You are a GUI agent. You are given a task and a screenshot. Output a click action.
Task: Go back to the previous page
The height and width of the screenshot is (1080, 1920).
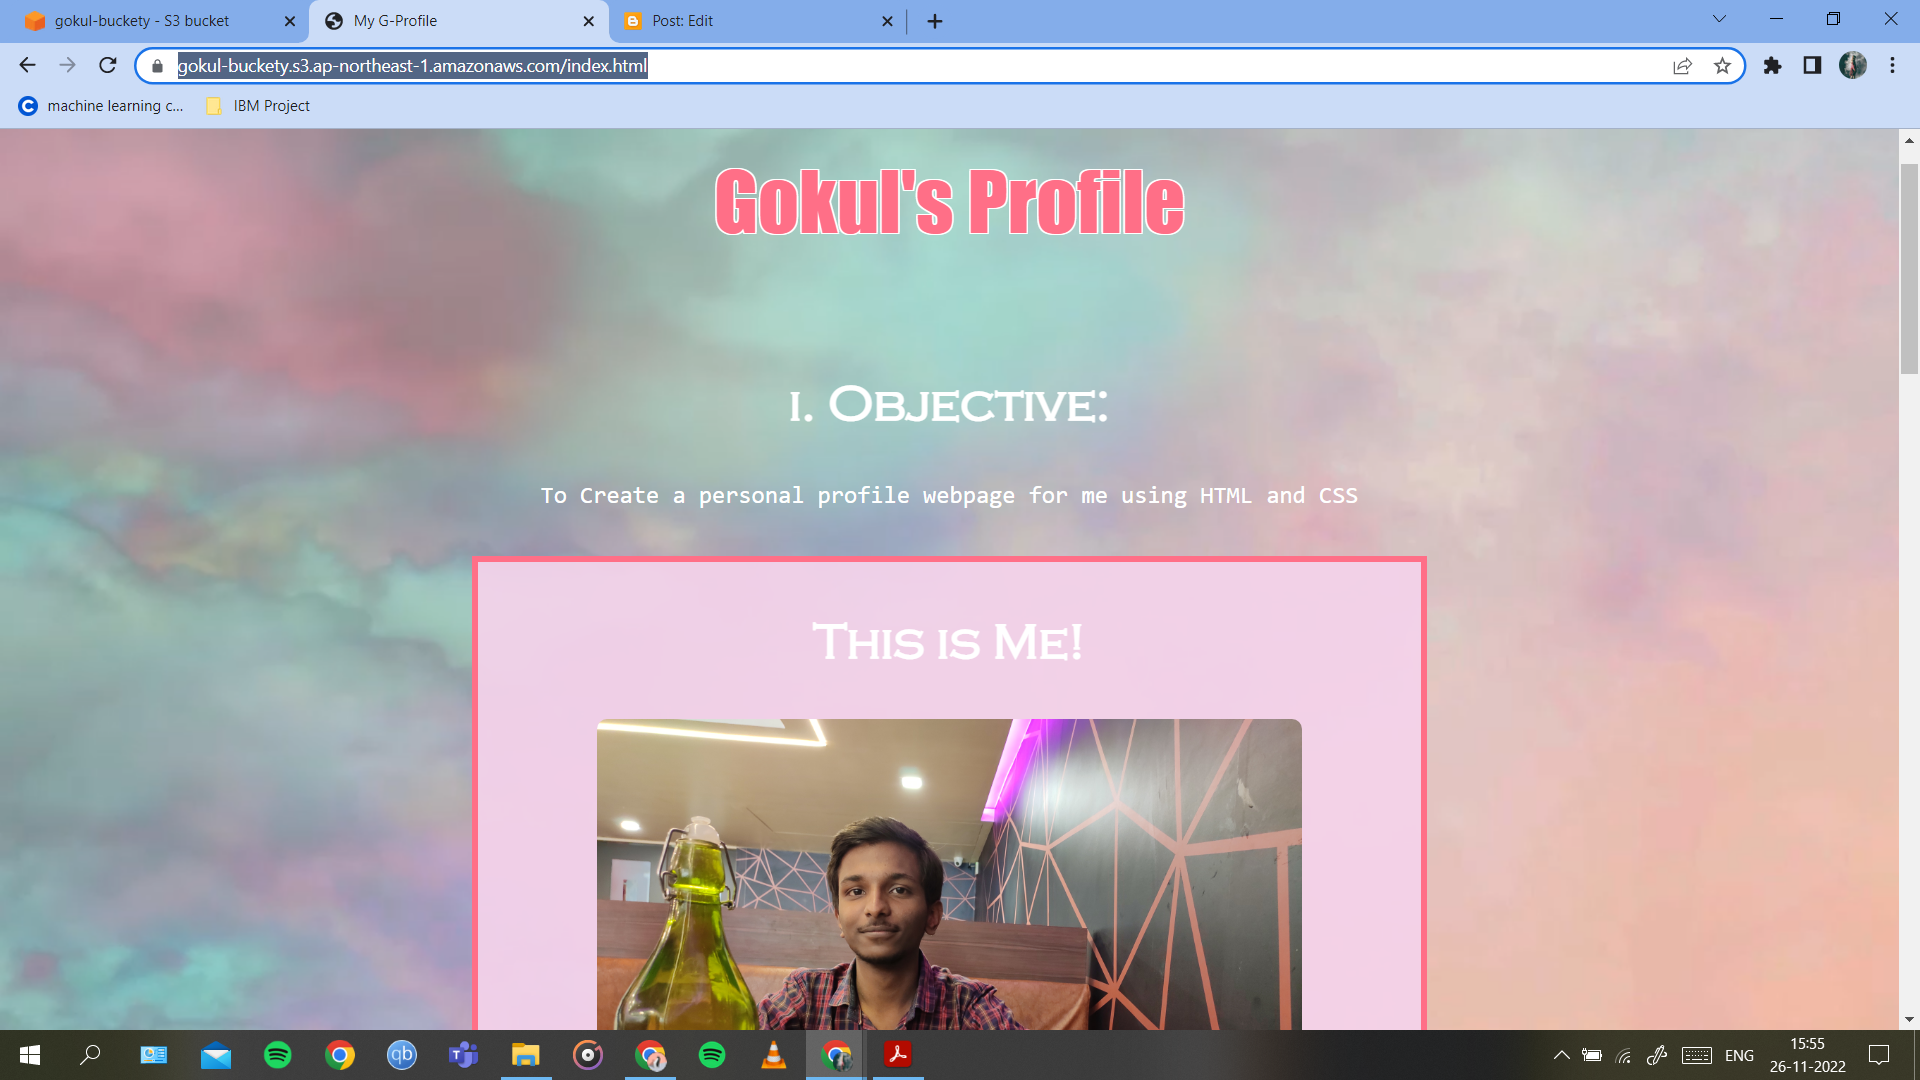click(27, 66)
